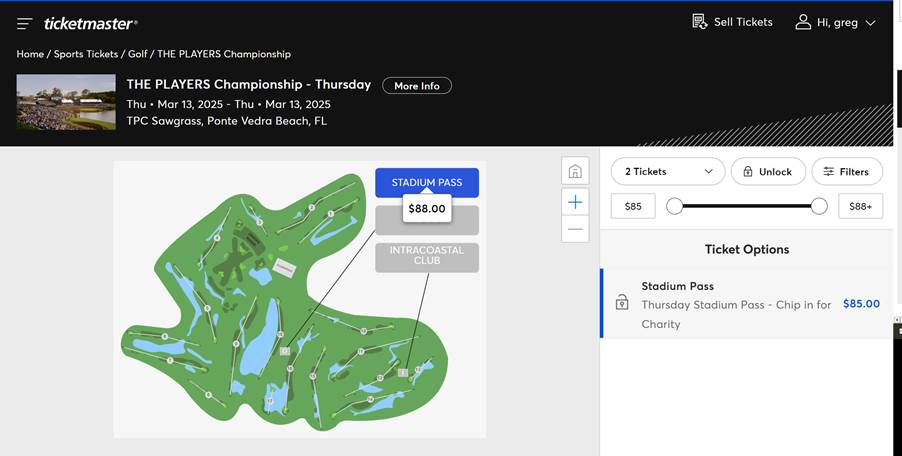Reset map view with home icon
902x456 pixels.
tap(574, 171)
